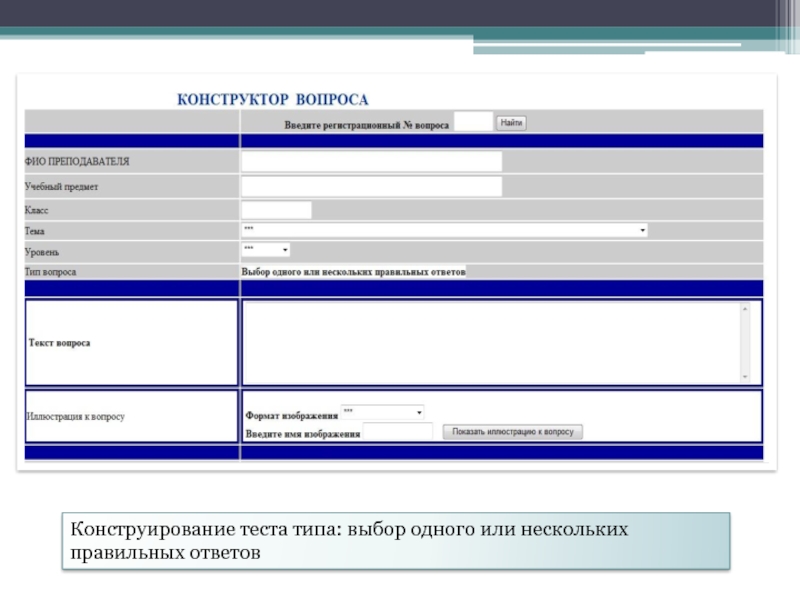Click the question text area's scroll down arrow
Viewport: 800px width, 600px height.
tap(745, 377)
